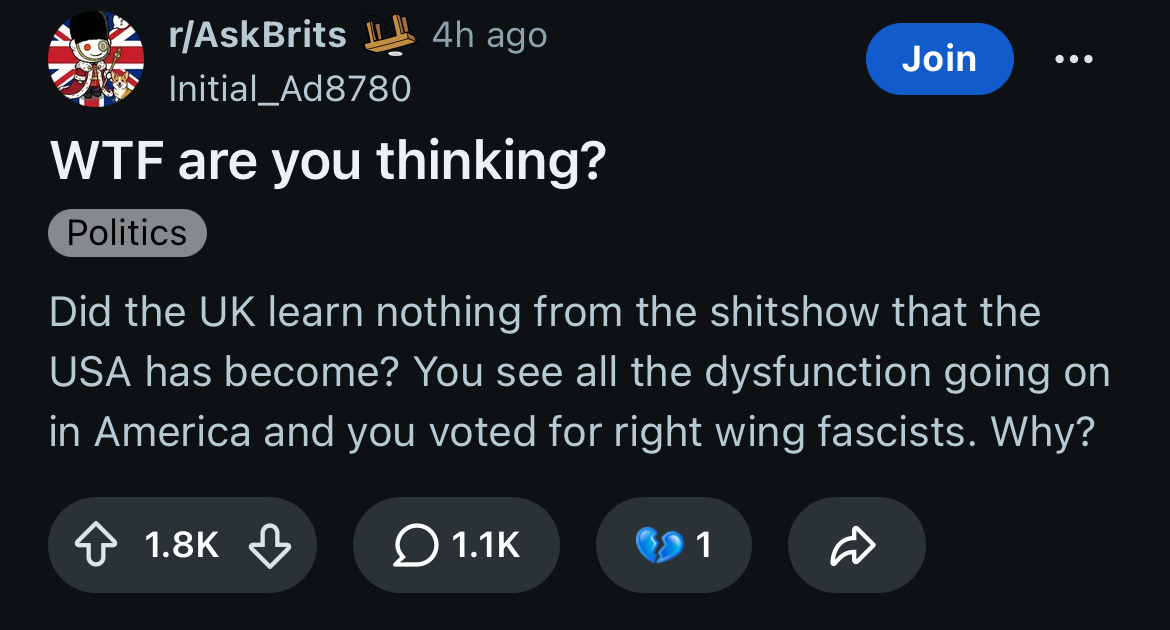Viewport: 1170px width, 630px height.
Task: Downvote the post with the down arrow
Action: click(x=269, y=545)
